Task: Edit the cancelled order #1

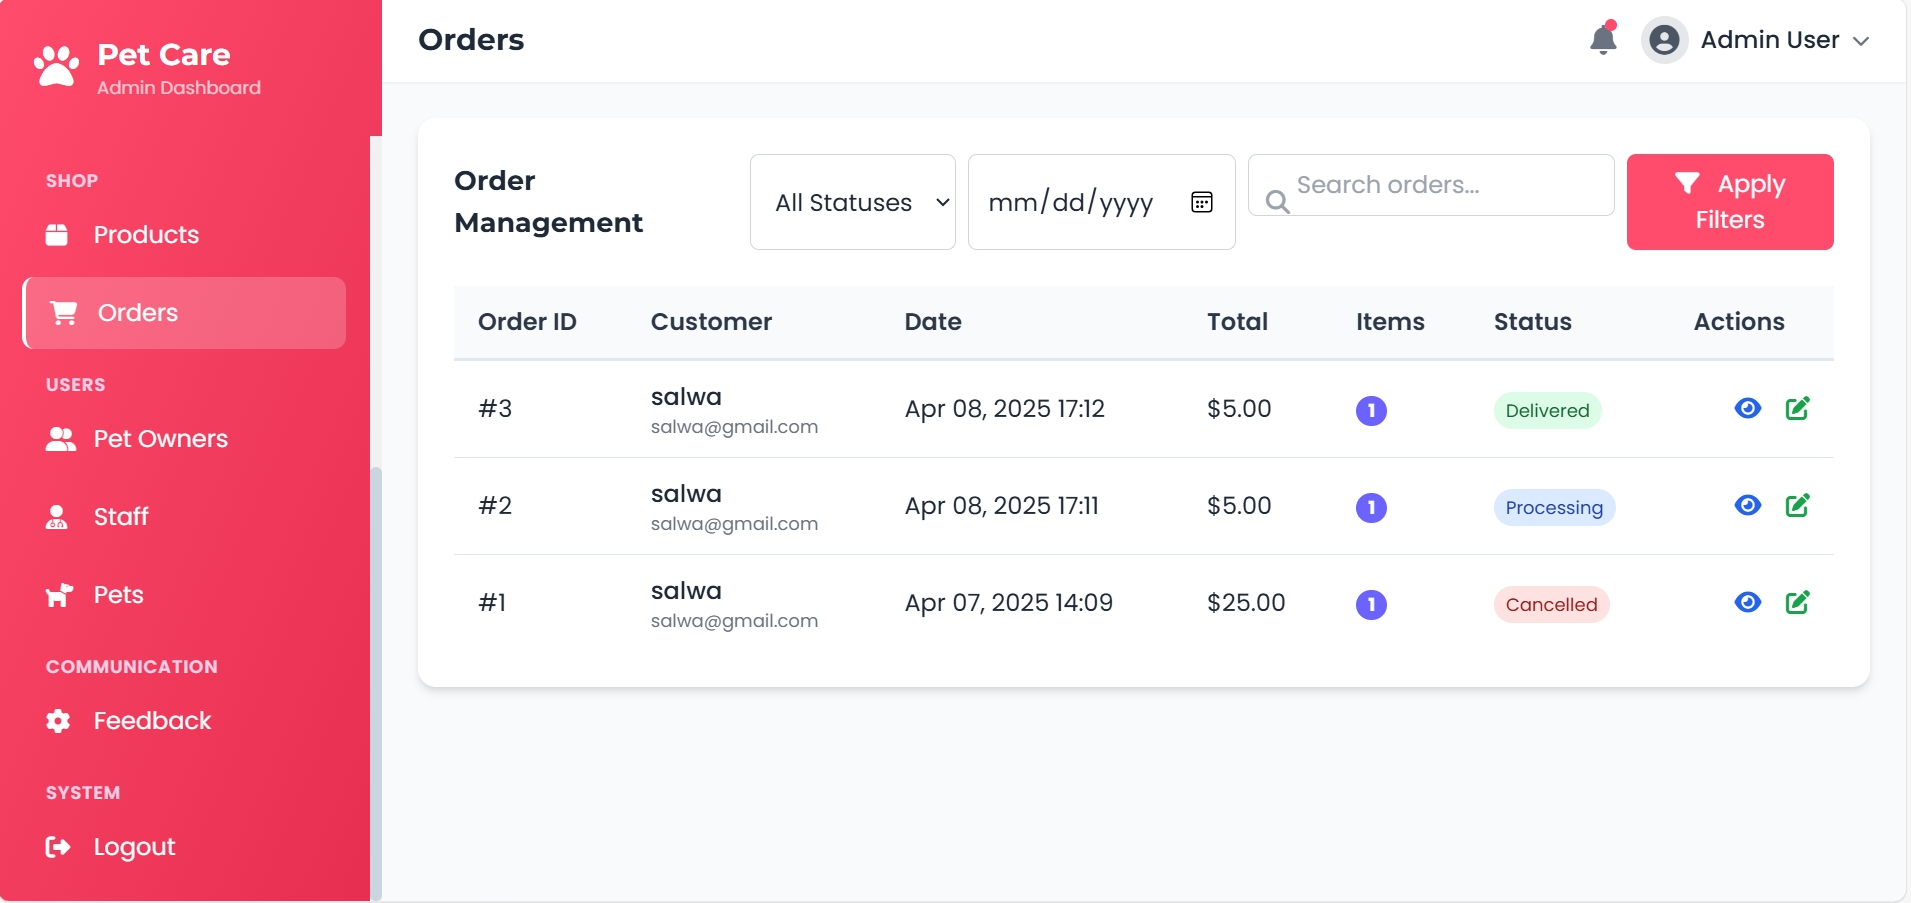Action: click(x=1797, y=603)
